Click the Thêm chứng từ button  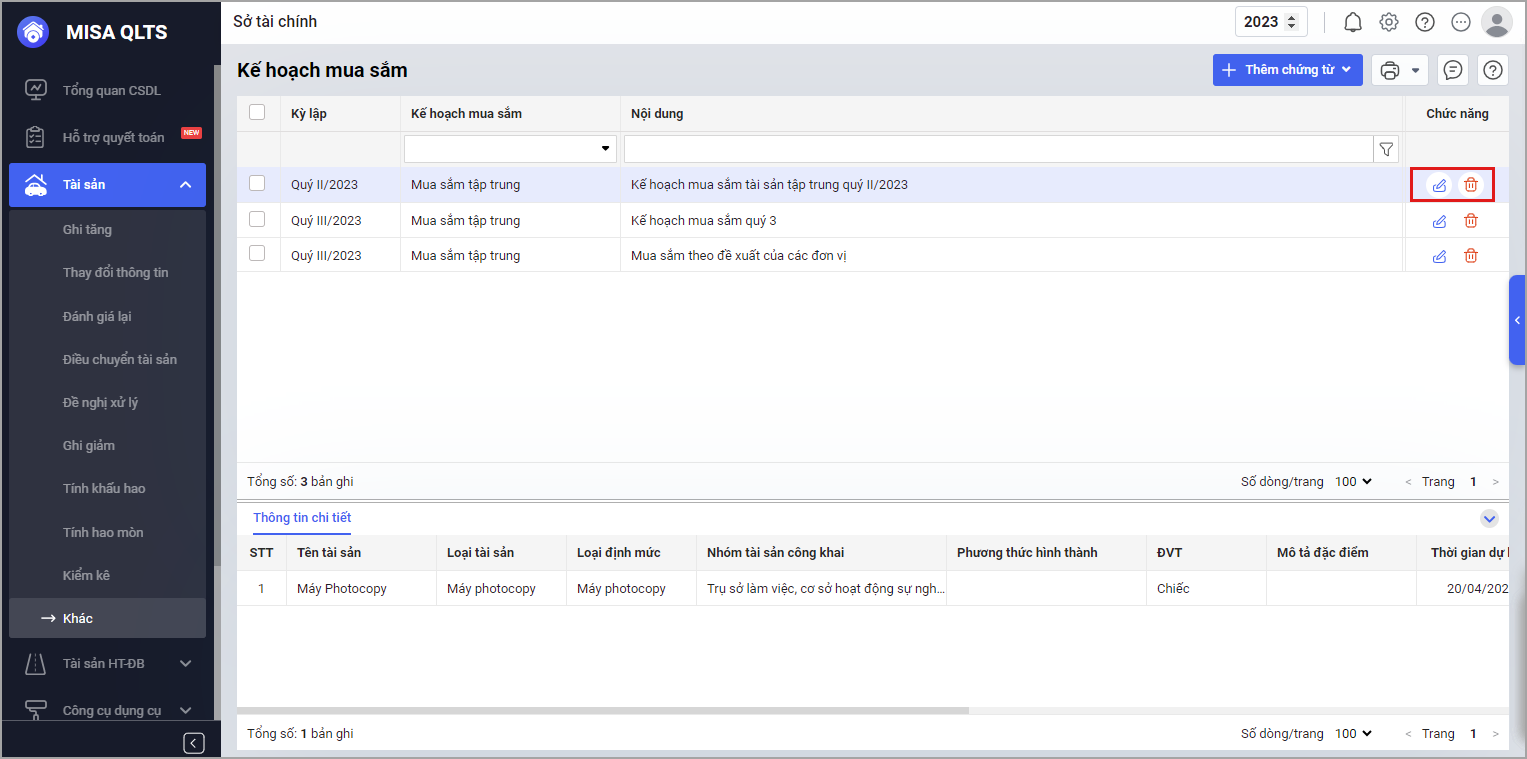1287,70
